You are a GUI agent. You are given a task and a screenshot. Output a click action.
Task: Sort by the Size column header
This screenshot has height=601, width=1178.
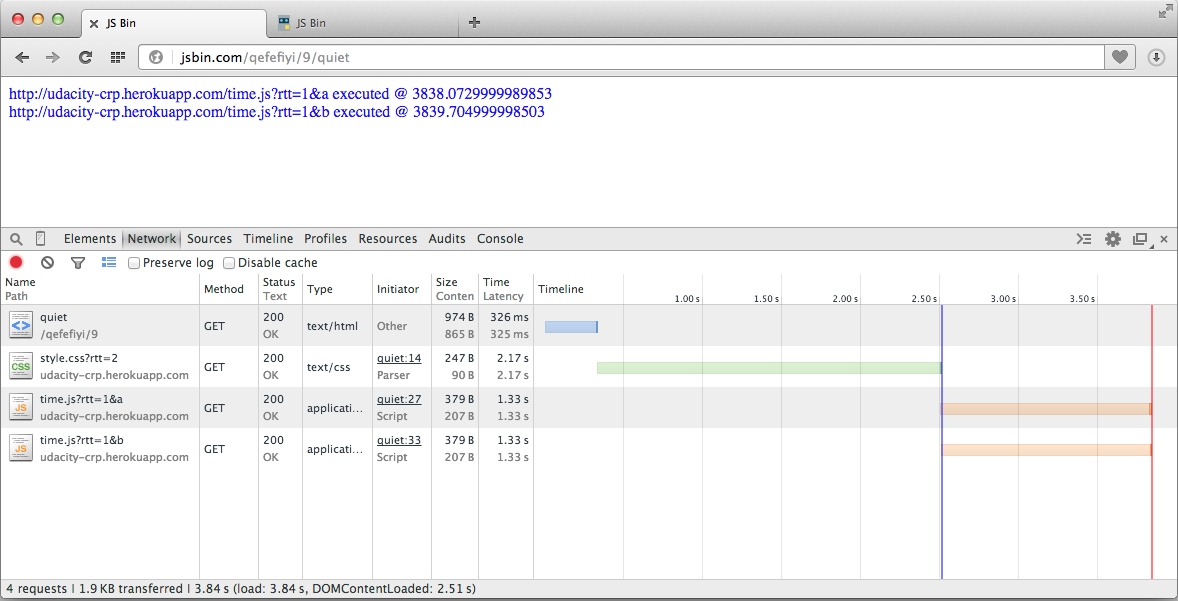455,289
